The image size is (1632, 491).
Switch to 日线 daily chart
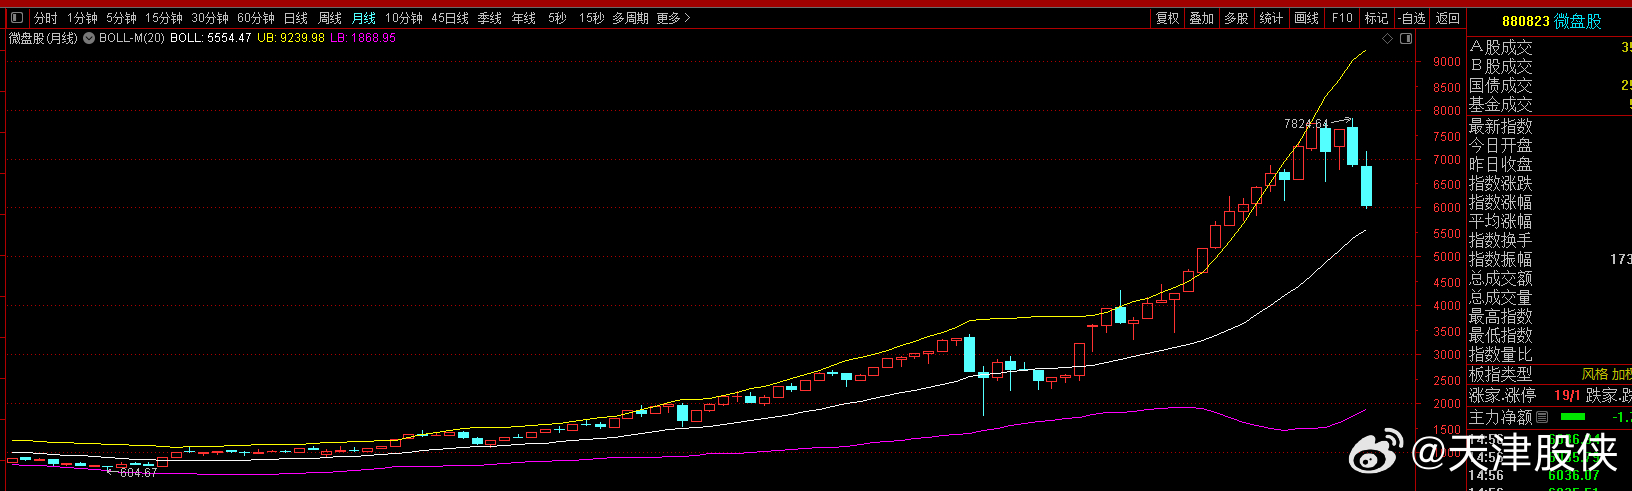click(296, 18)
